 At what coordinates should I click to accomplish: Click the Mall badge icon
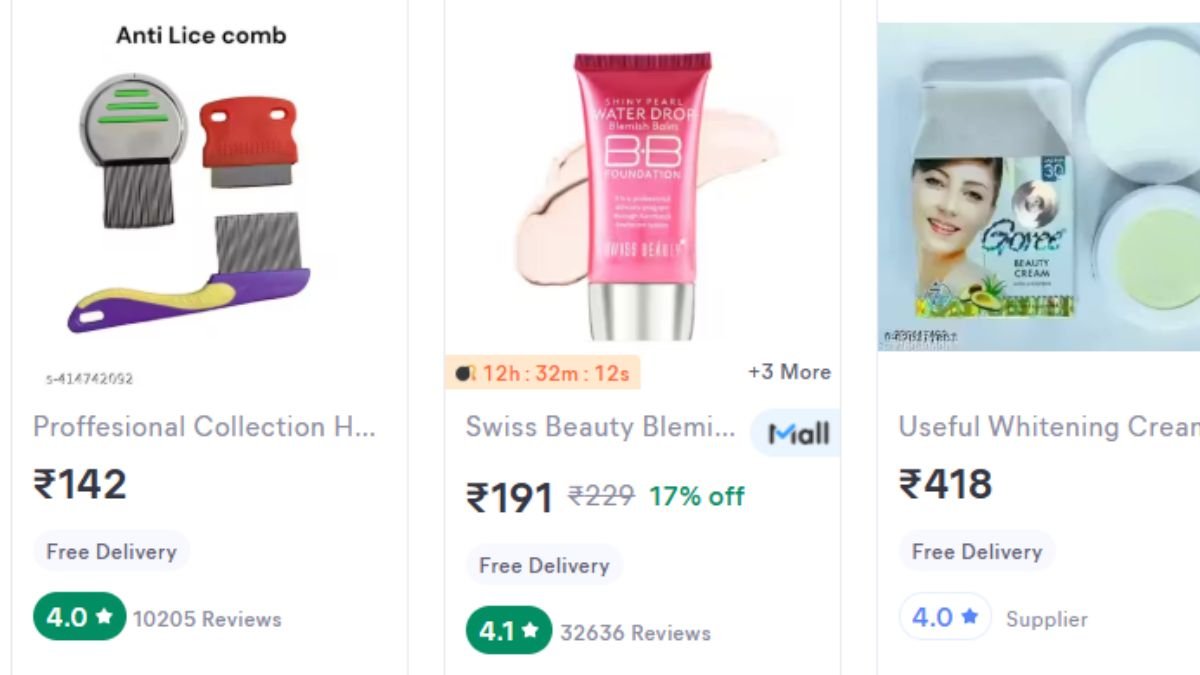coord(798,433)
